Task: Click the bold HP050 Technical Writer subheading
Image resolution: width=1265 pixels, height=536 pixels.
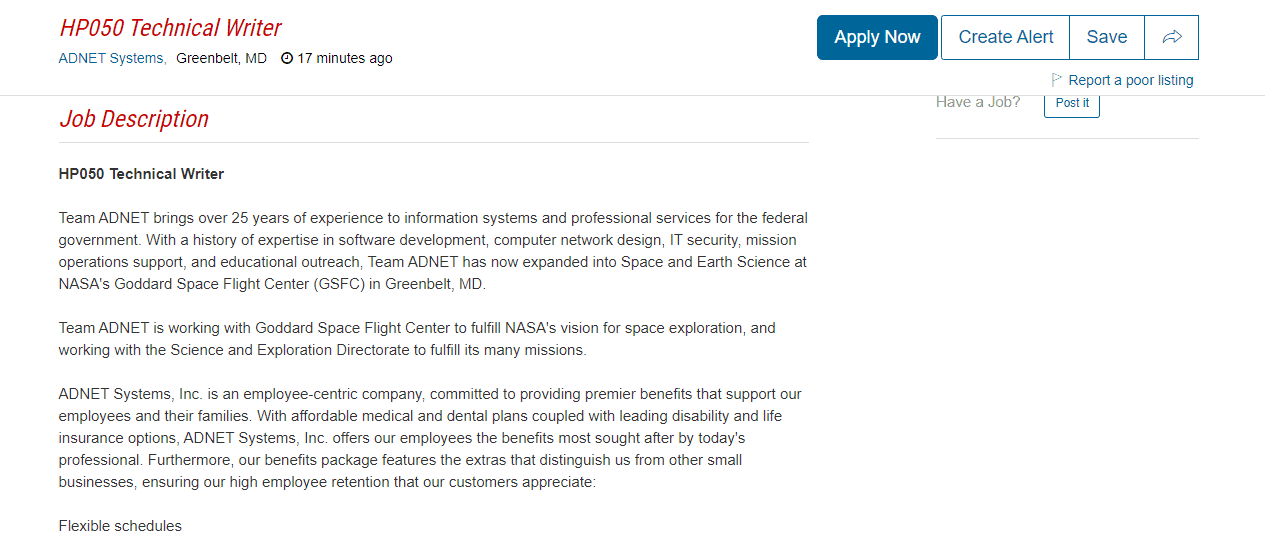Action: (x=141, y=174)
